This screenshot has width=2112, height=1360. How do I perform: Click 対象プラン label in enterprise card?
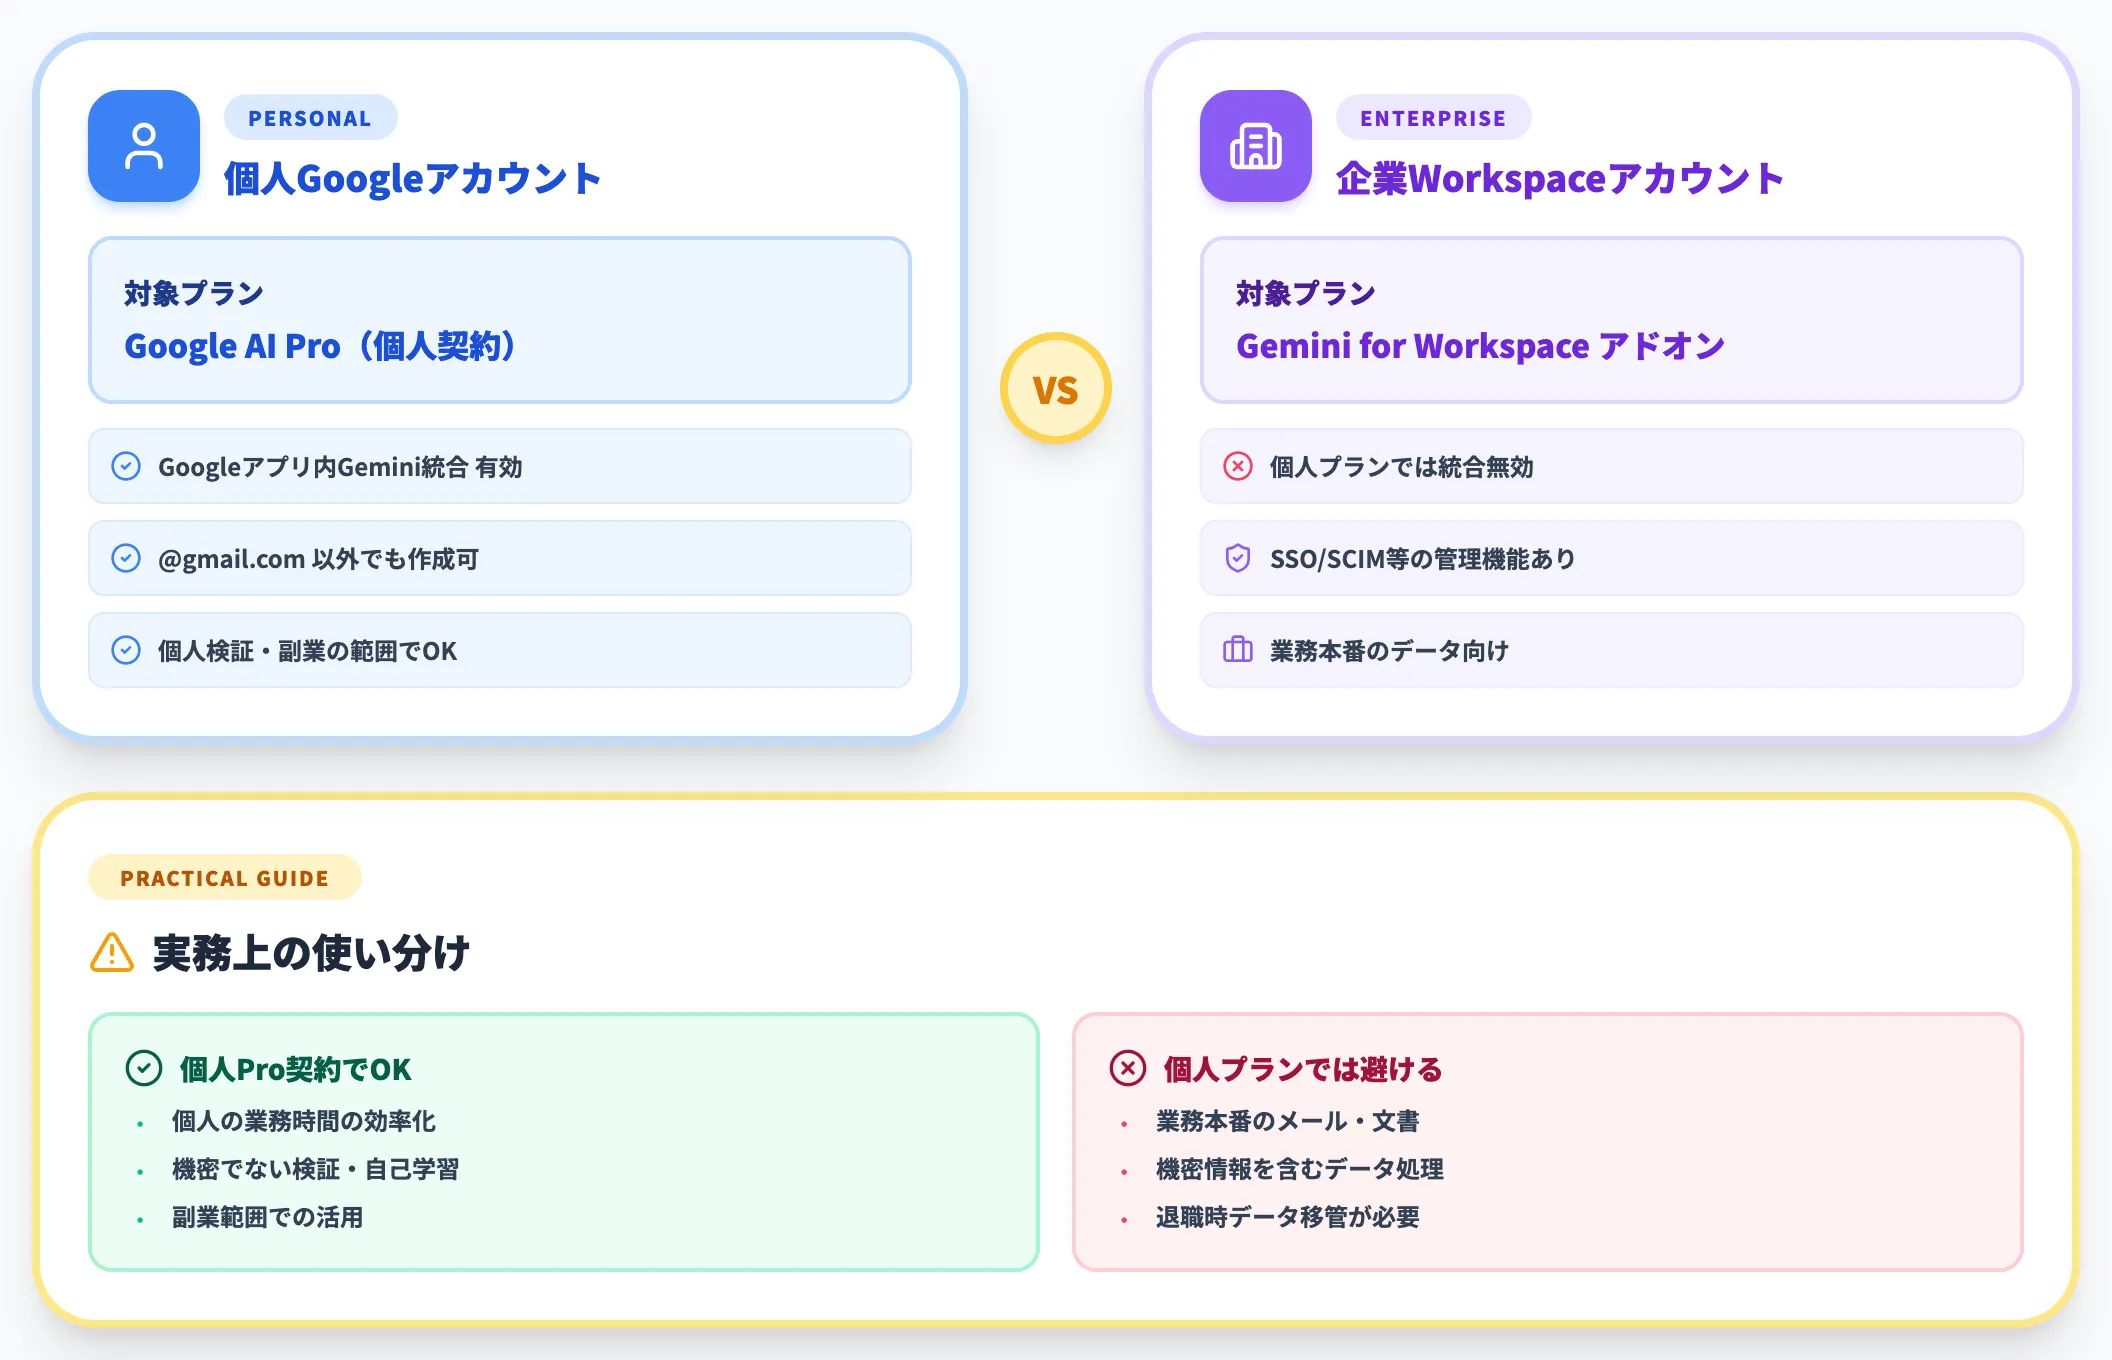(1306, 293)
